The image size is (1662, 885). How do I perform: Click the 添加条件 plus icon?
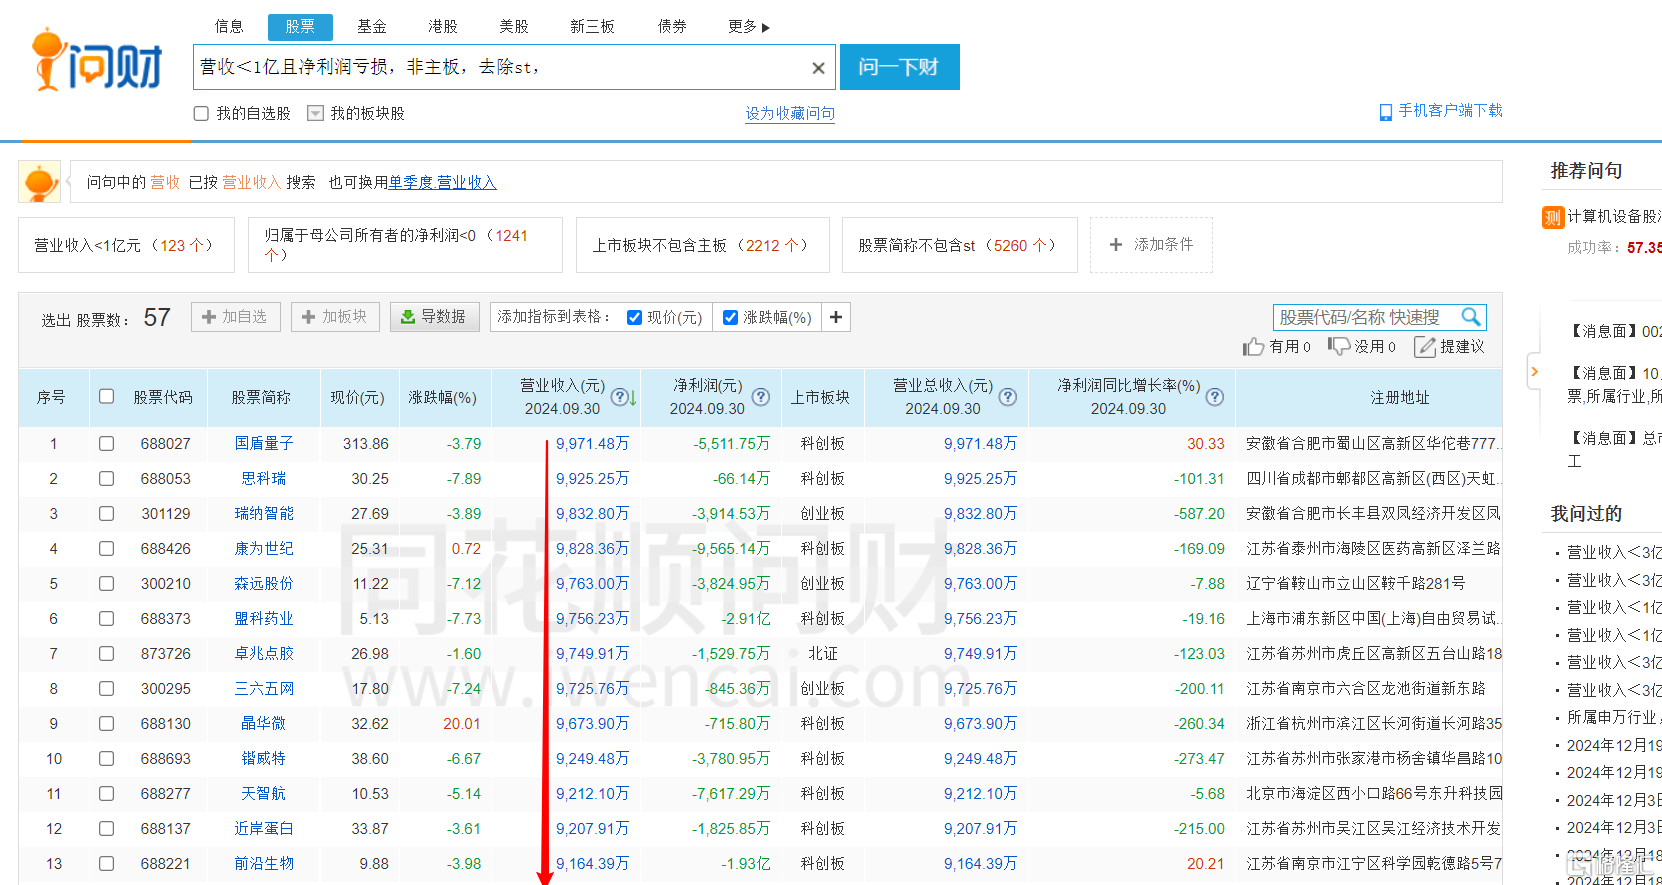(x=1116, y=245)
